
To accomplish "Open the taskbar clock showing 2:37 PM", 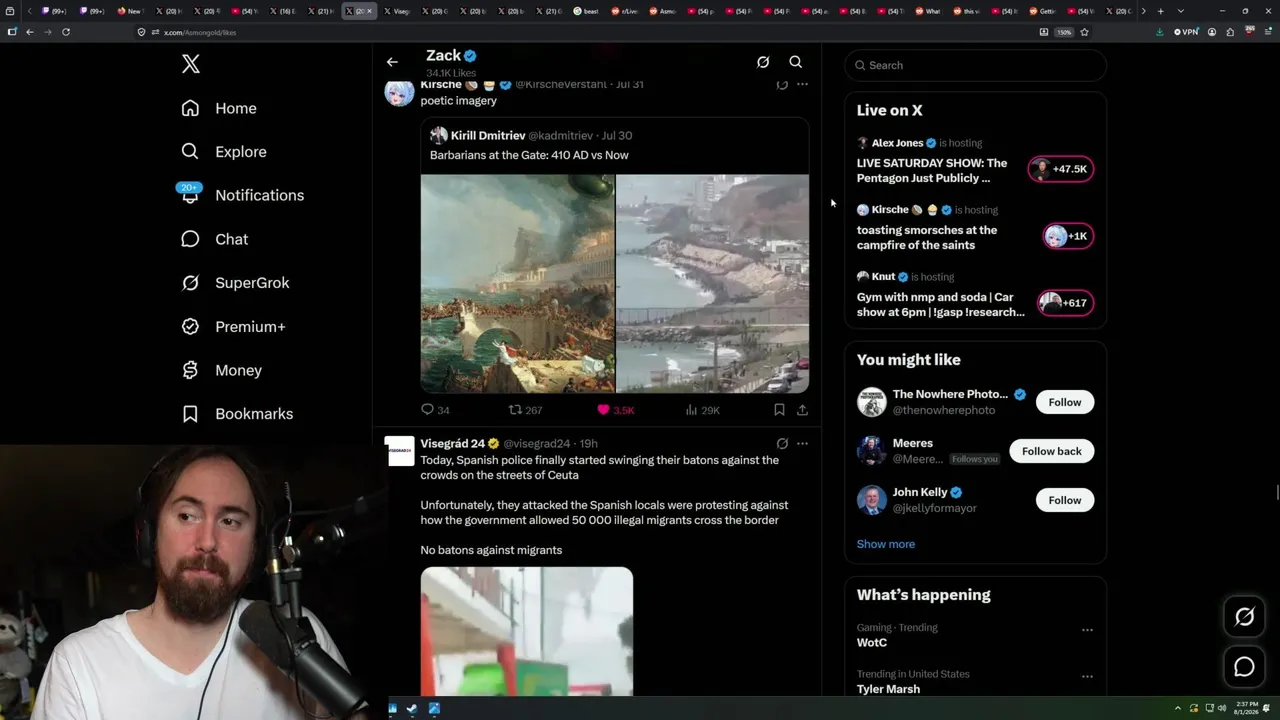I will [x=1245, y=709].
